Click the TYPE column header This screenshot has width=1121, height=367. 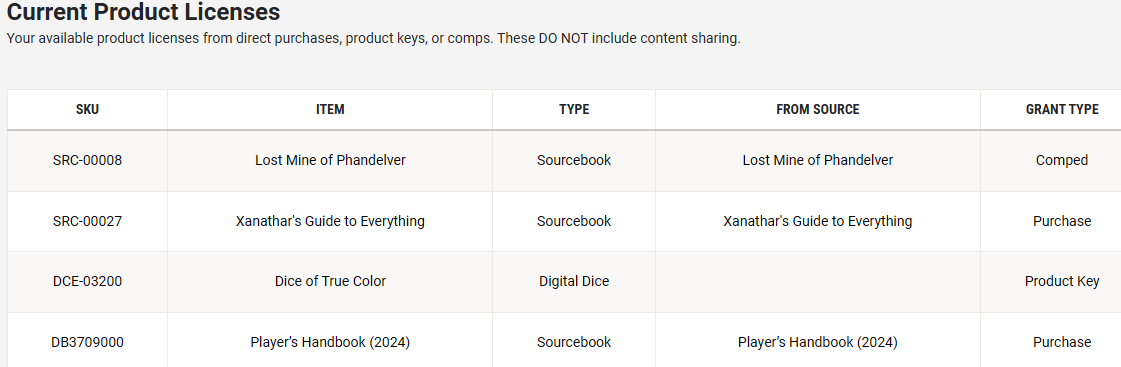pyautogui.click(x=574, y=109)
